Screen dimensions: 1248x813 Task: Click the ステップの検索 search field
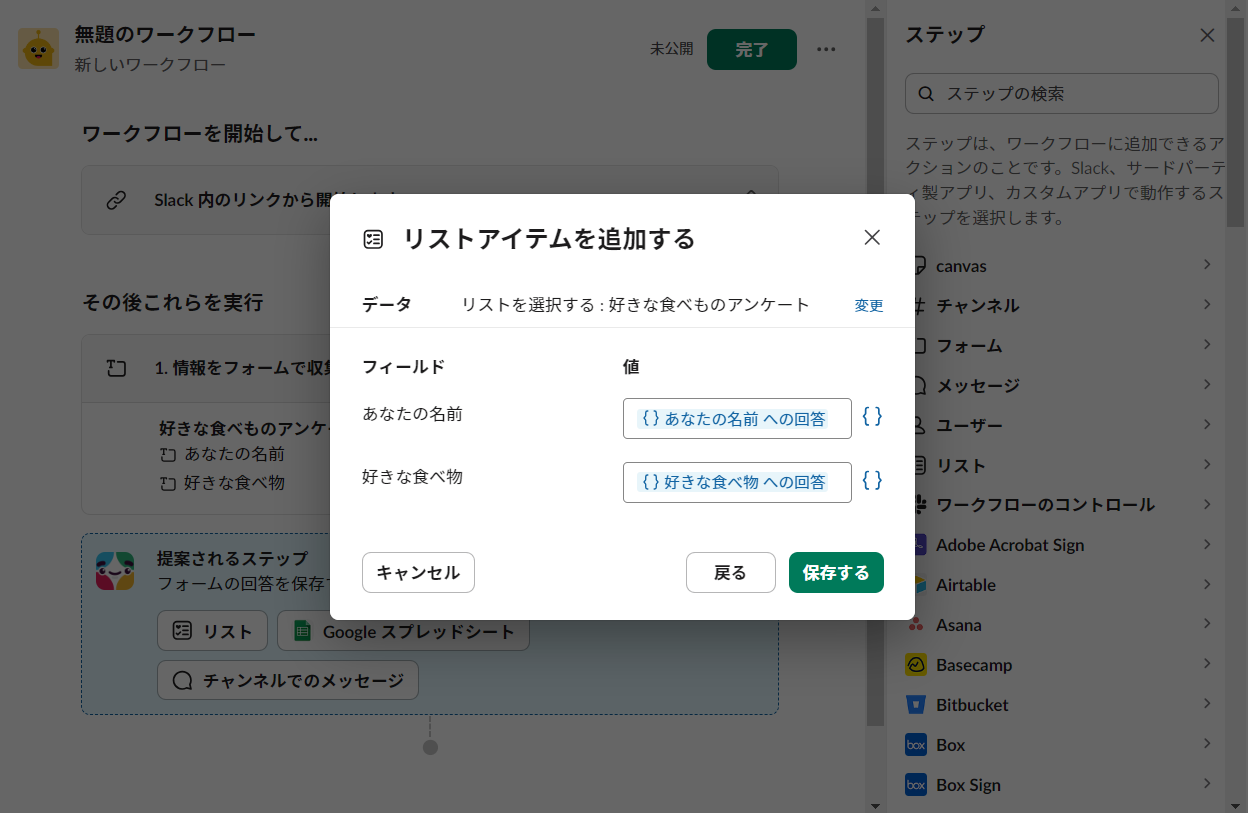[x=1061, y=93]
